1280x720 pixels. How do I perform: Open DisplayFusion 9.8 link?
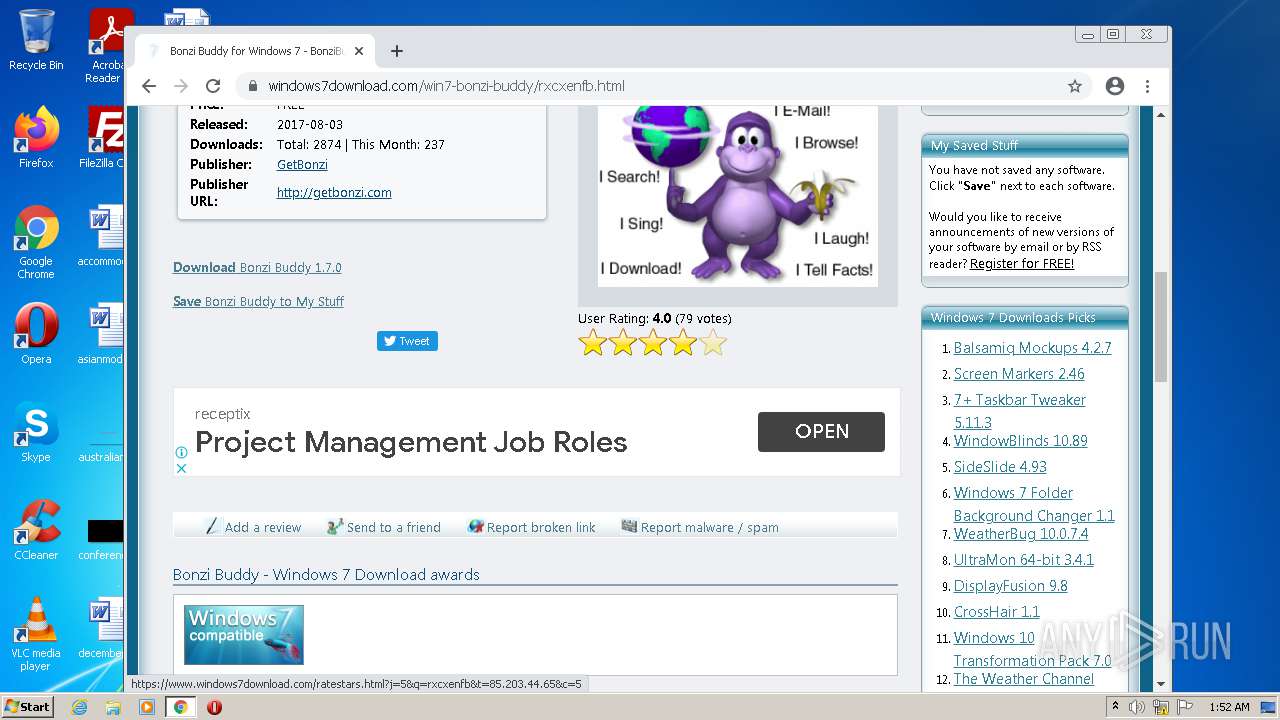pyautogui.click(x=1011, y=586)
